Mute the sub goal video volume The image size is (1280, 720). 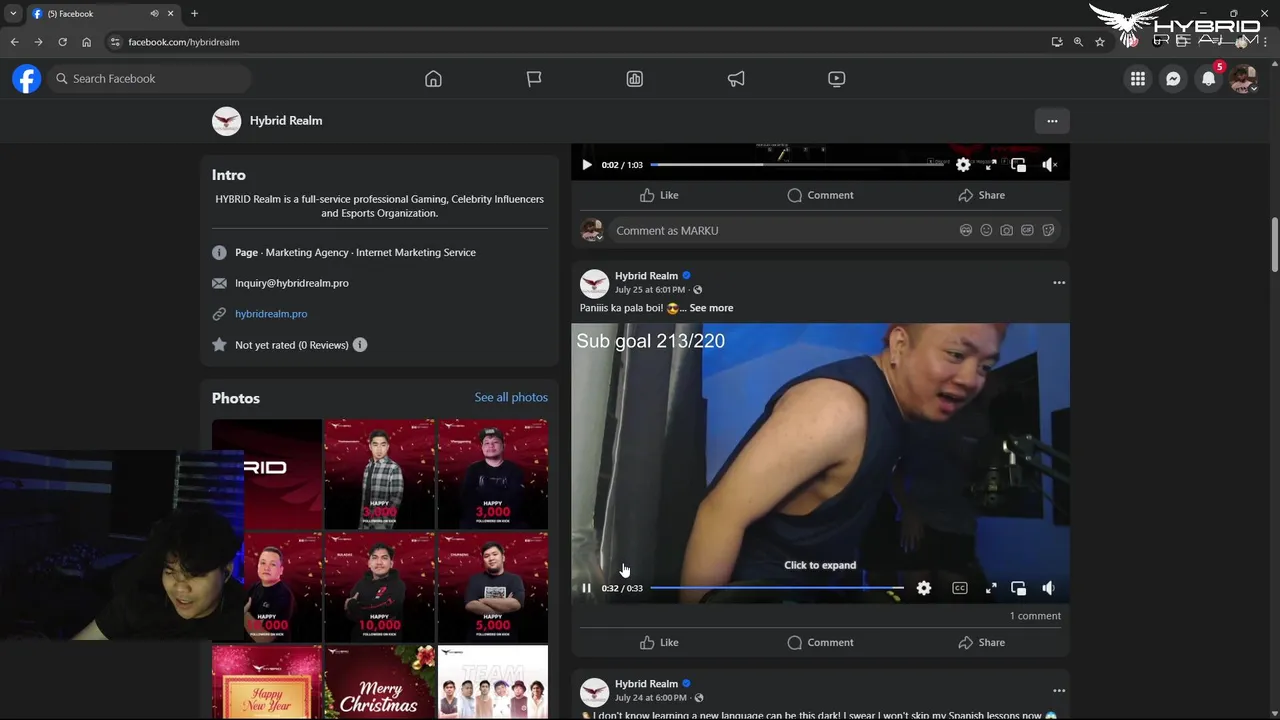1049,589
